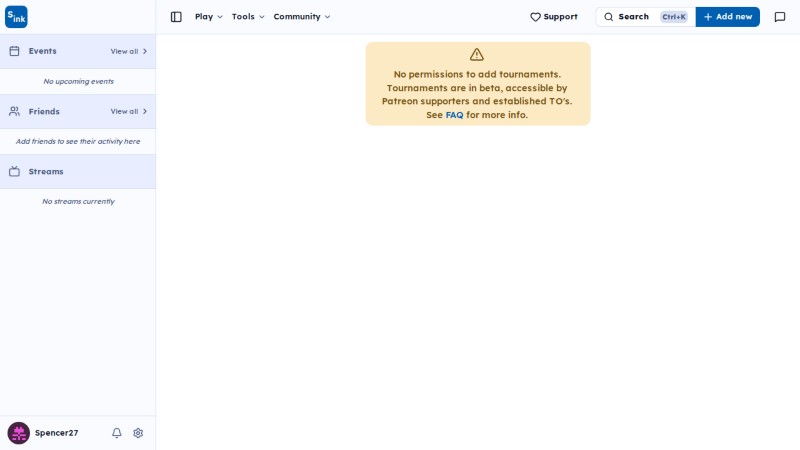Click the warning triangle icon

477,54
